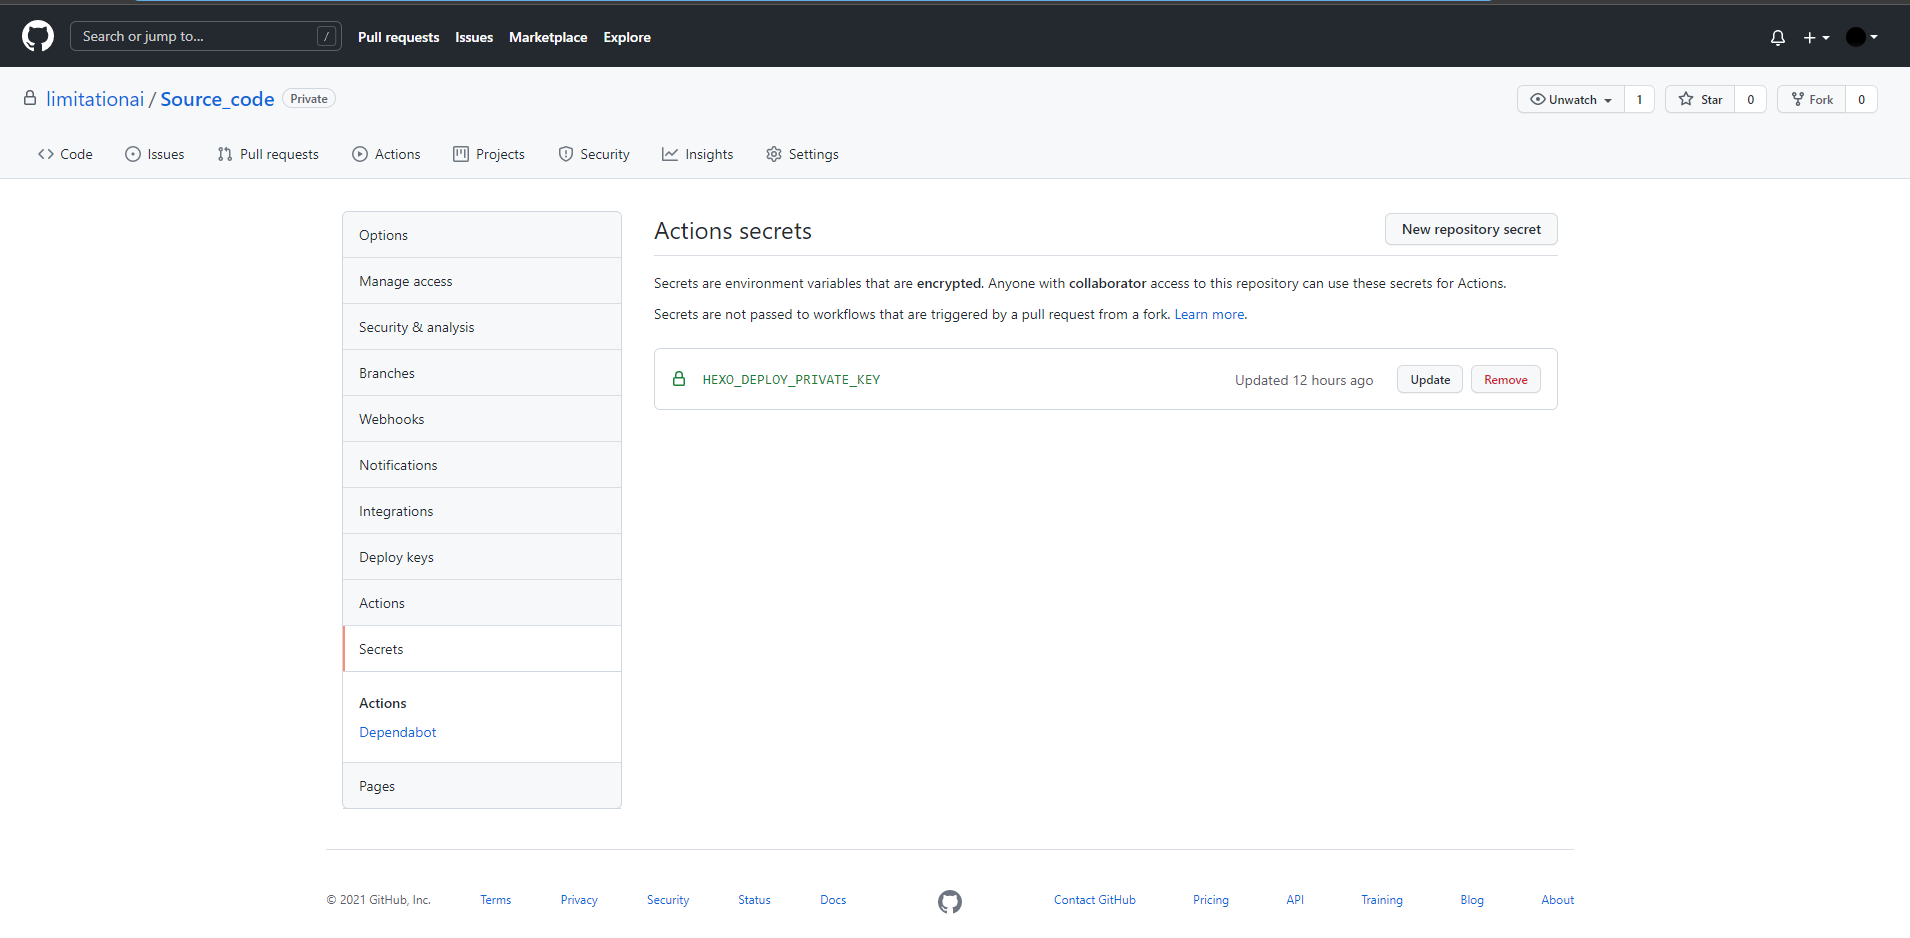Image resolution: width=1910 pixels, height=938 pixels.
Task: Switch to the repository Pull requests tab
Action: coord(268,154)
